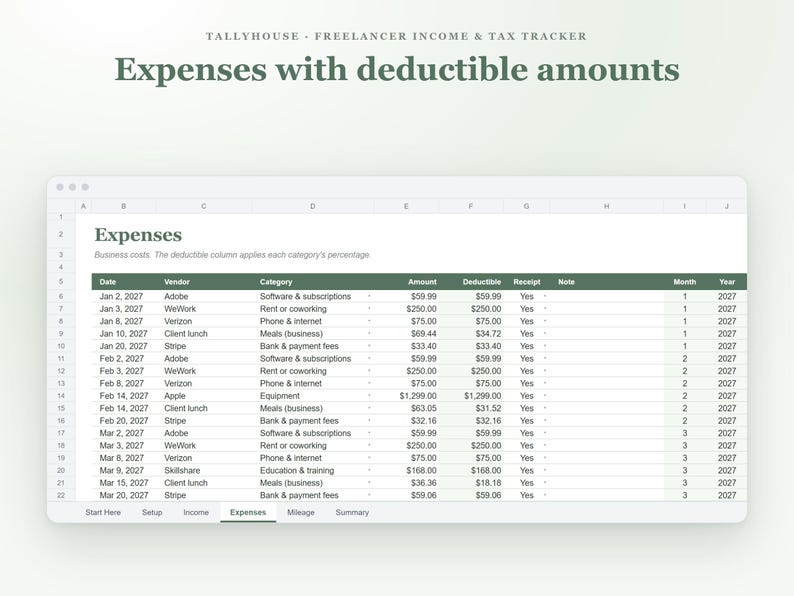794x596 pixels.
Task: Expand category dropdown on Feb 14 Apple row
Action: (x=369, y=396)
